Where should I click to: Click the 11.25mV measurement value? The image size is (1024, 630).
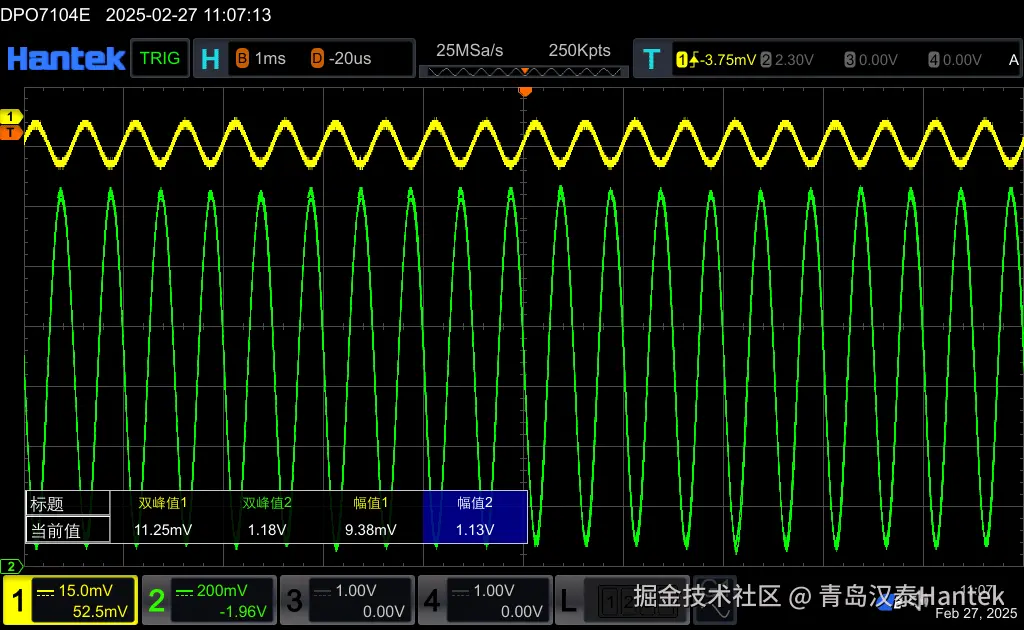pos(163,529)
